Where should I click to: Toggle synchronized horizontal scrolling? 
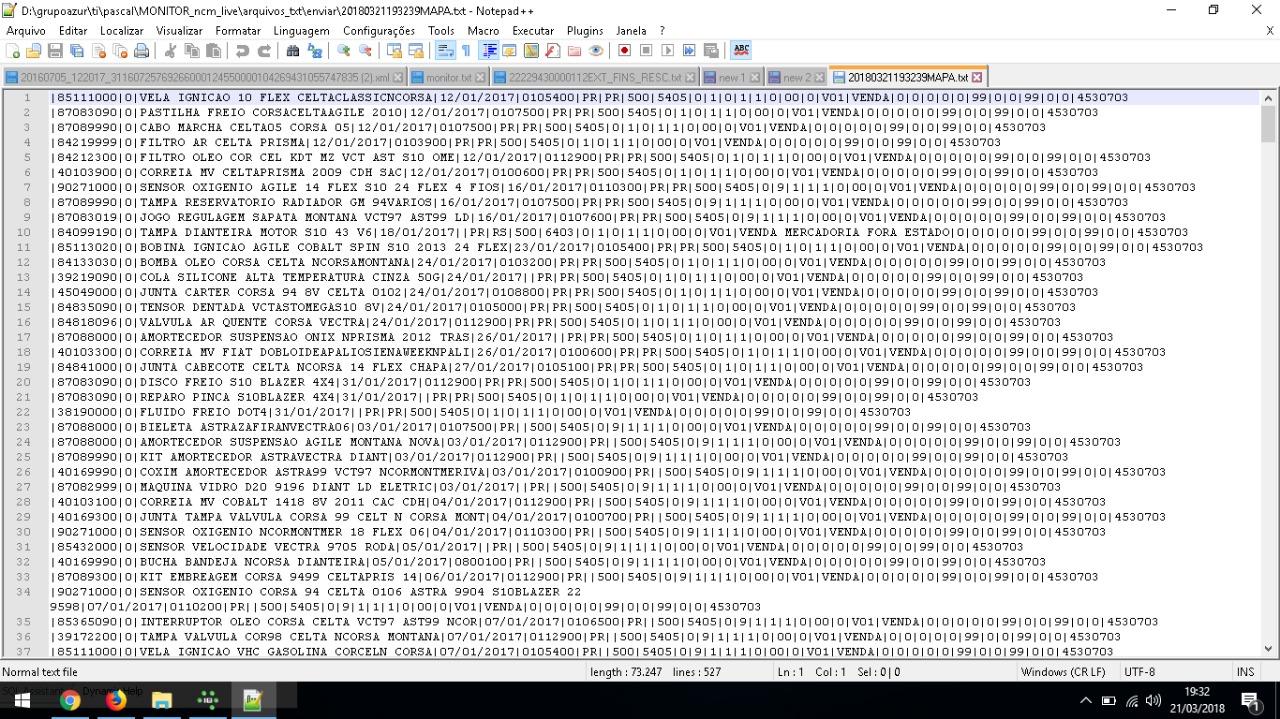tap(416, 51)
